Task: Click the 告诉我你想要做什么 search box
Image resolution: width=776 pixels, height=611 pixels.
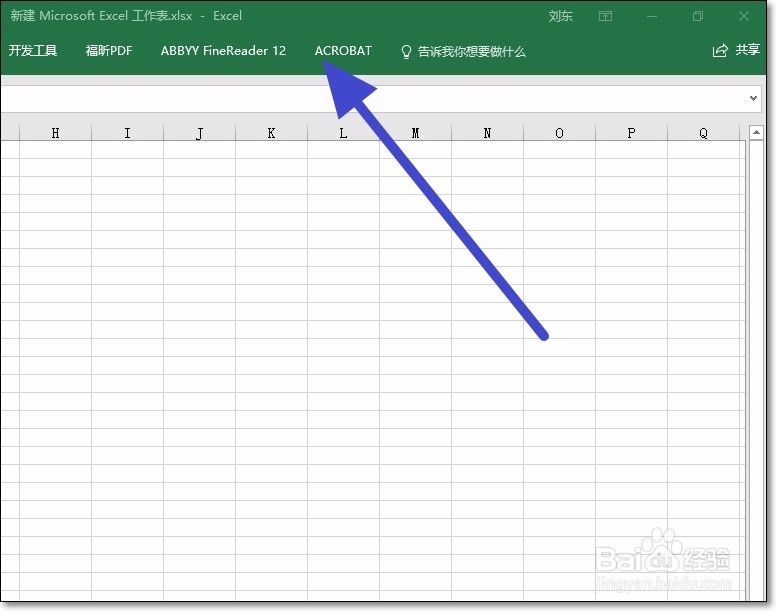Action: click(x=471, y=51)
